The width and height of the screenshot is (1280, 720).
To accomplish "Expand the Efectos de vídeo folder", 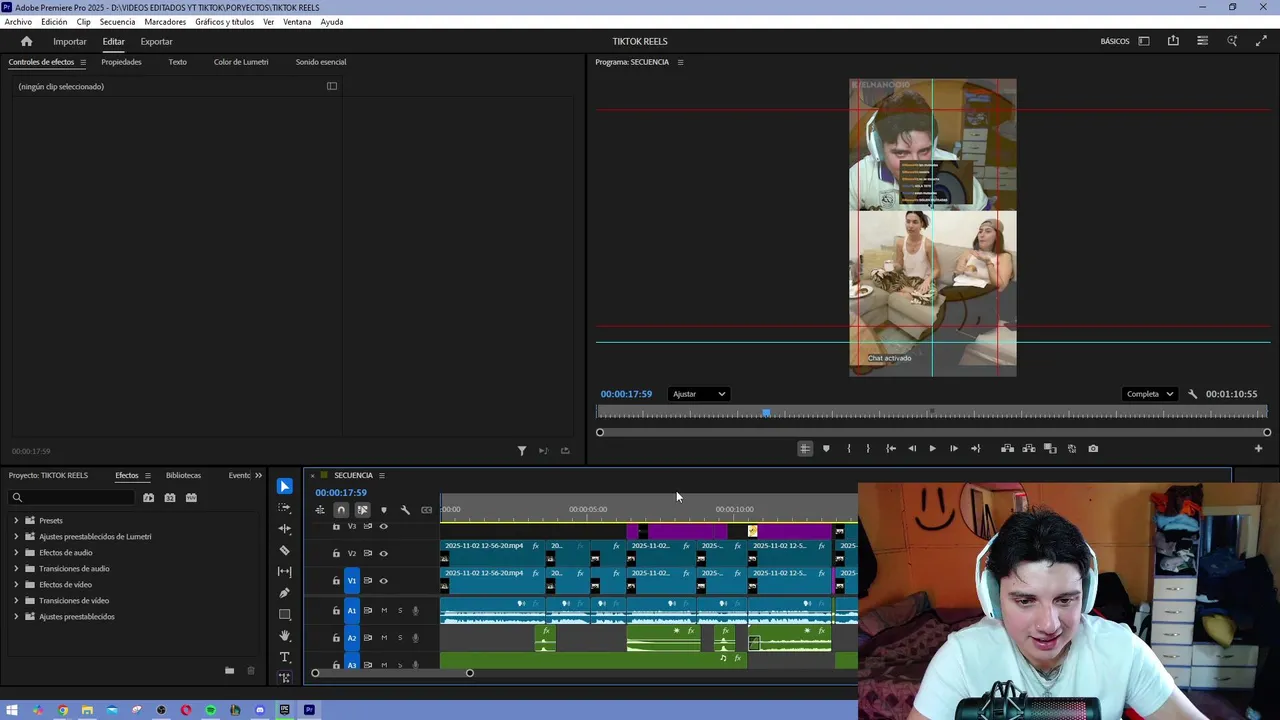I will [16, 585].
